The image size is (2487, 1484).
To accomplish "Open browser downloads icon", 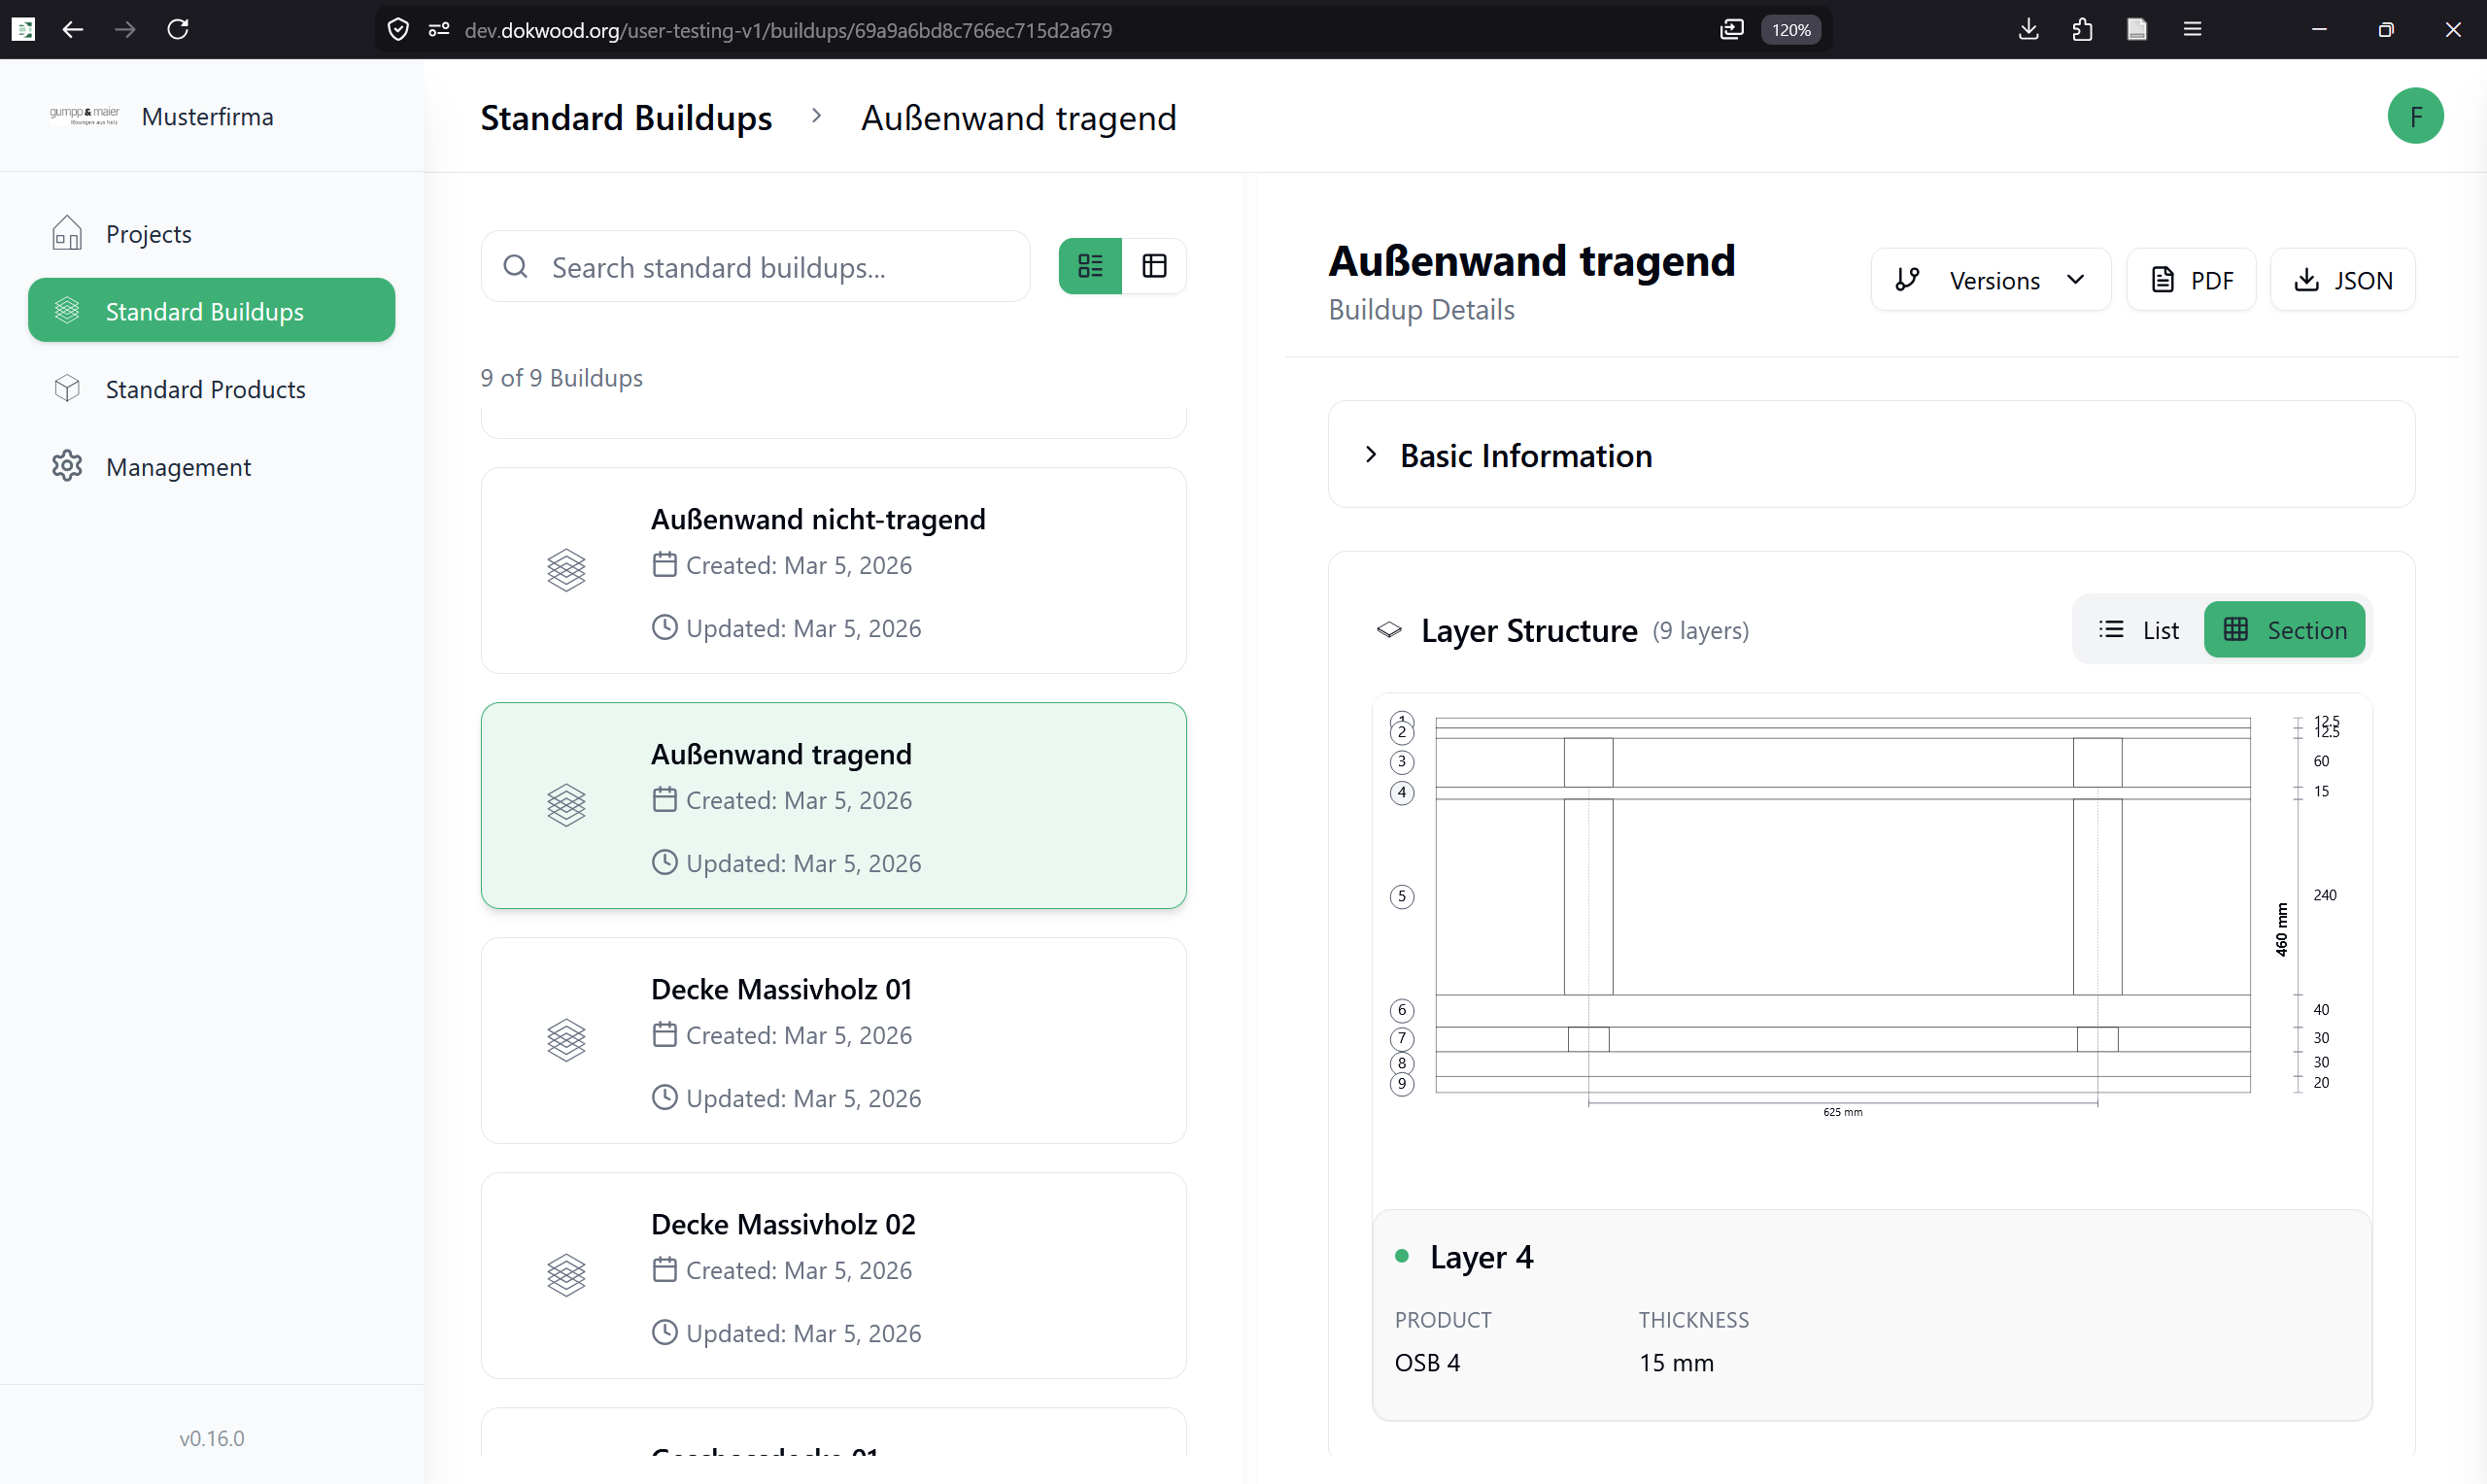I will click(2028, 29).
